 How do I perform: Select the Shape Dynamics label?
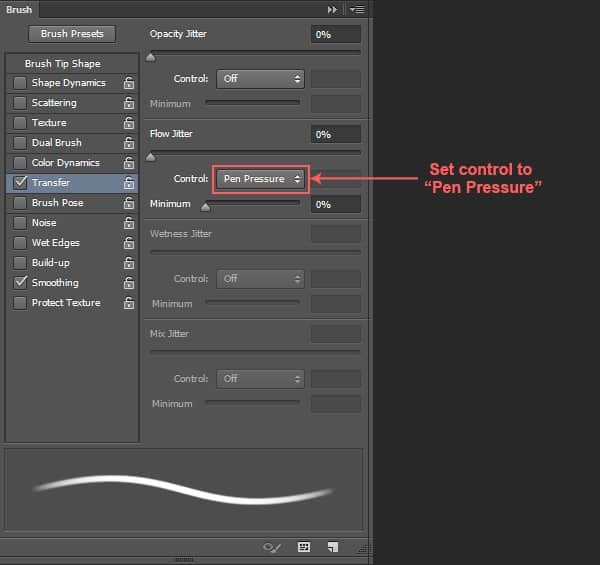pyautogui.click(x=68, y=83)
